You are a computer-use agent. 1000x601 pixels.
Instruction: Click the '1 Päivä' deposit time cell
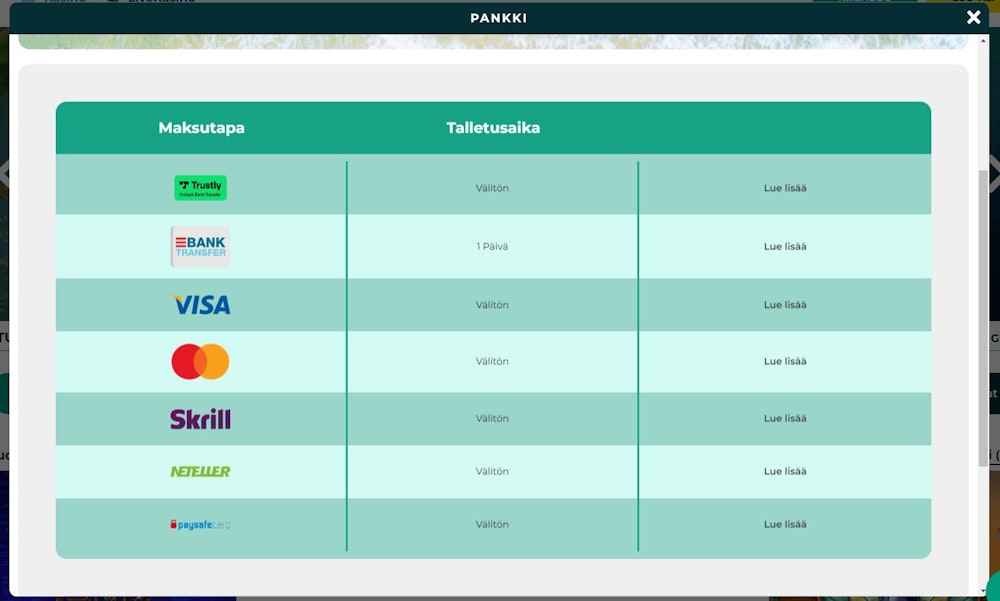point(492,246)
